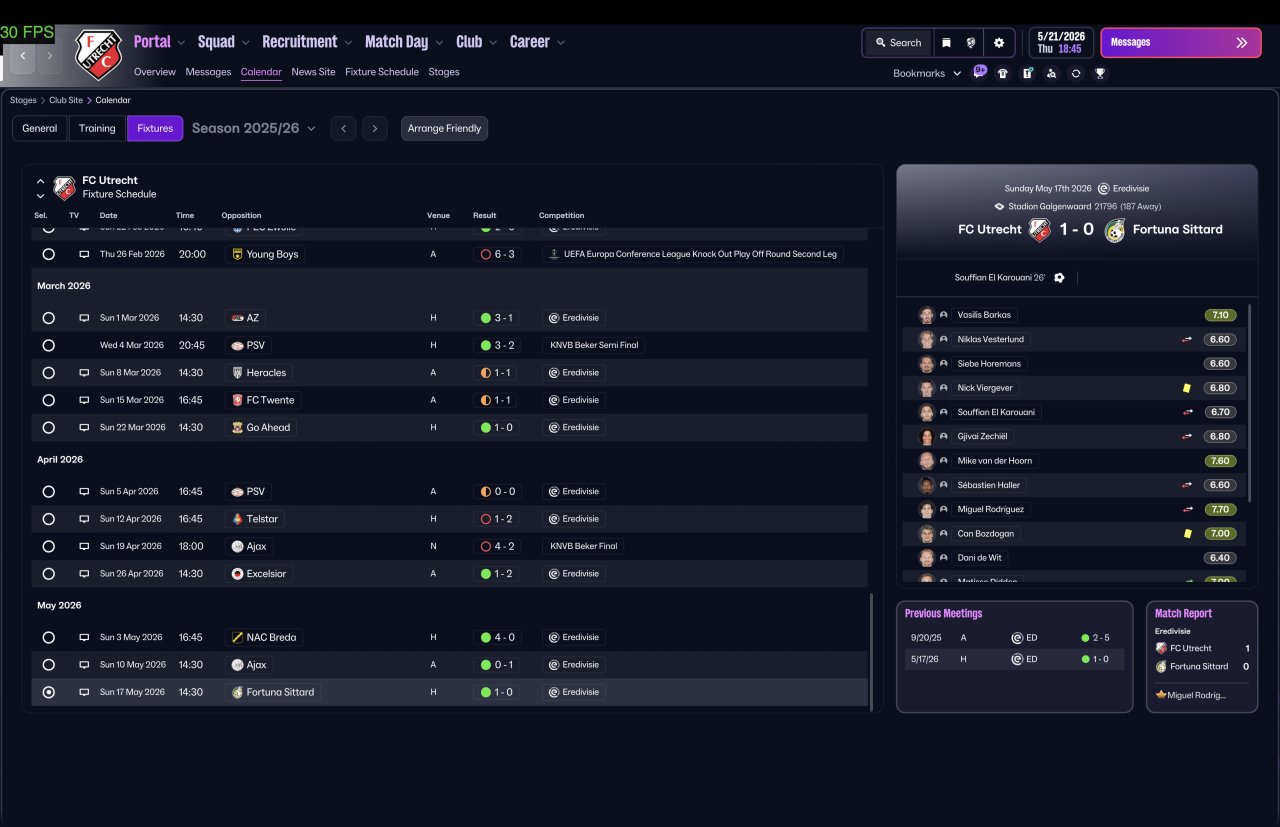Click up chevron beside FC Utrecht schedule

coord(40,181)
